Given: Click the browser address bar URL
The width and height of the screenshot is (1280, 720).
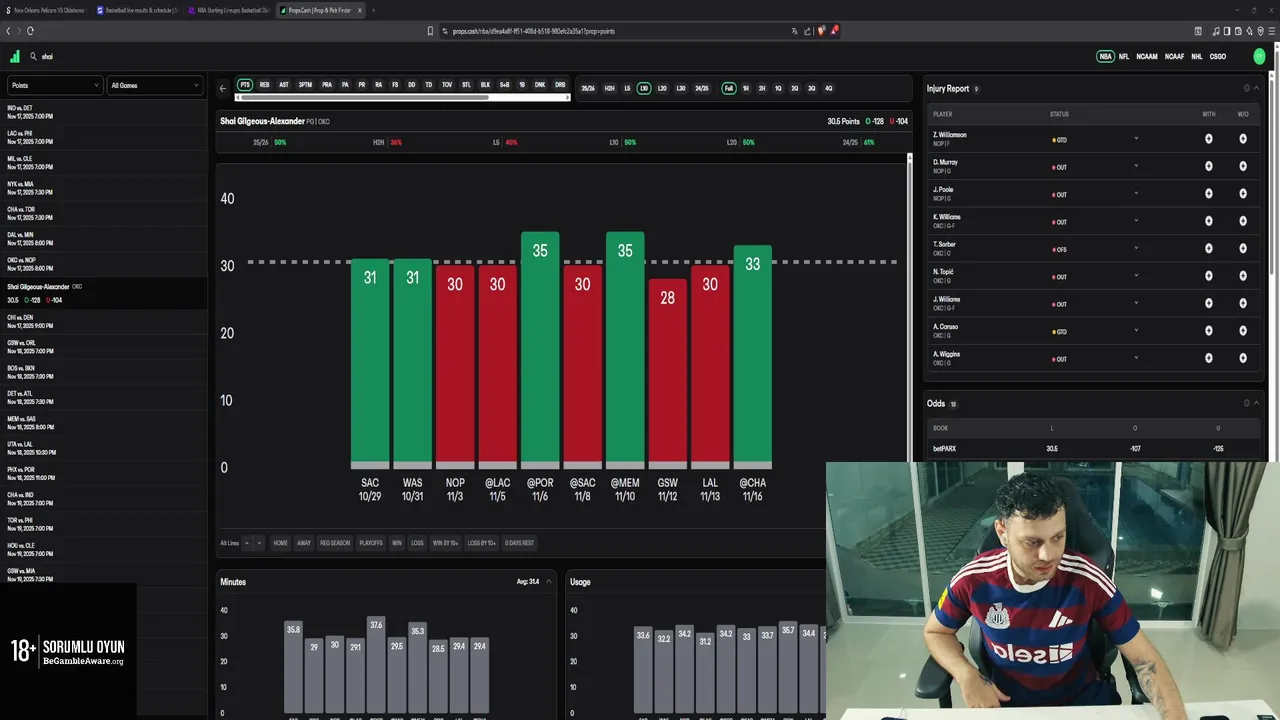Looking at the screenshot, I should 533,31.
